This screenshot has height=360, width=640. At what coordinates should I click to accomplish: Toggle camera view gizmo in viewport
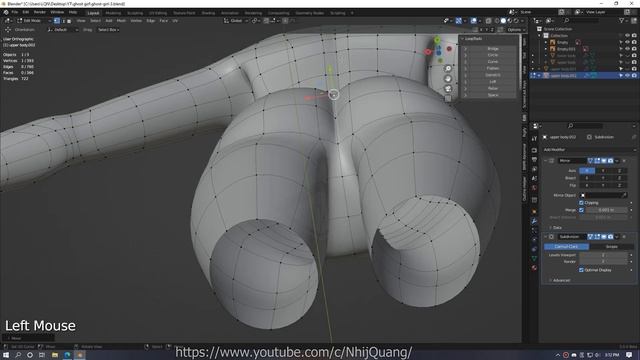pos(448,89)
